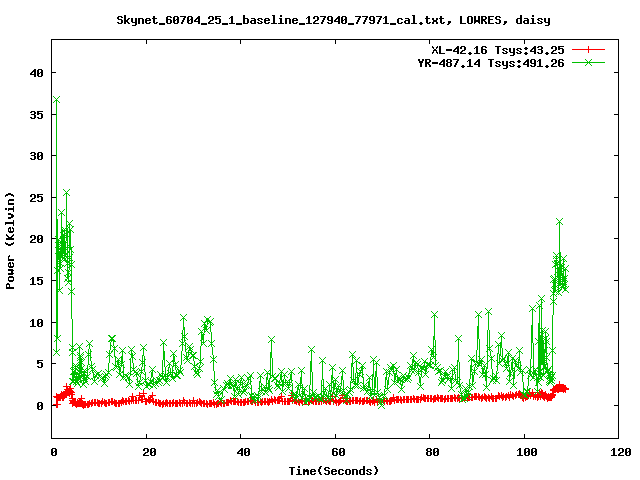Screen dimensions: 640x480
Task: Click the y-axis tick label 10
Action: [x=37, y=322]
